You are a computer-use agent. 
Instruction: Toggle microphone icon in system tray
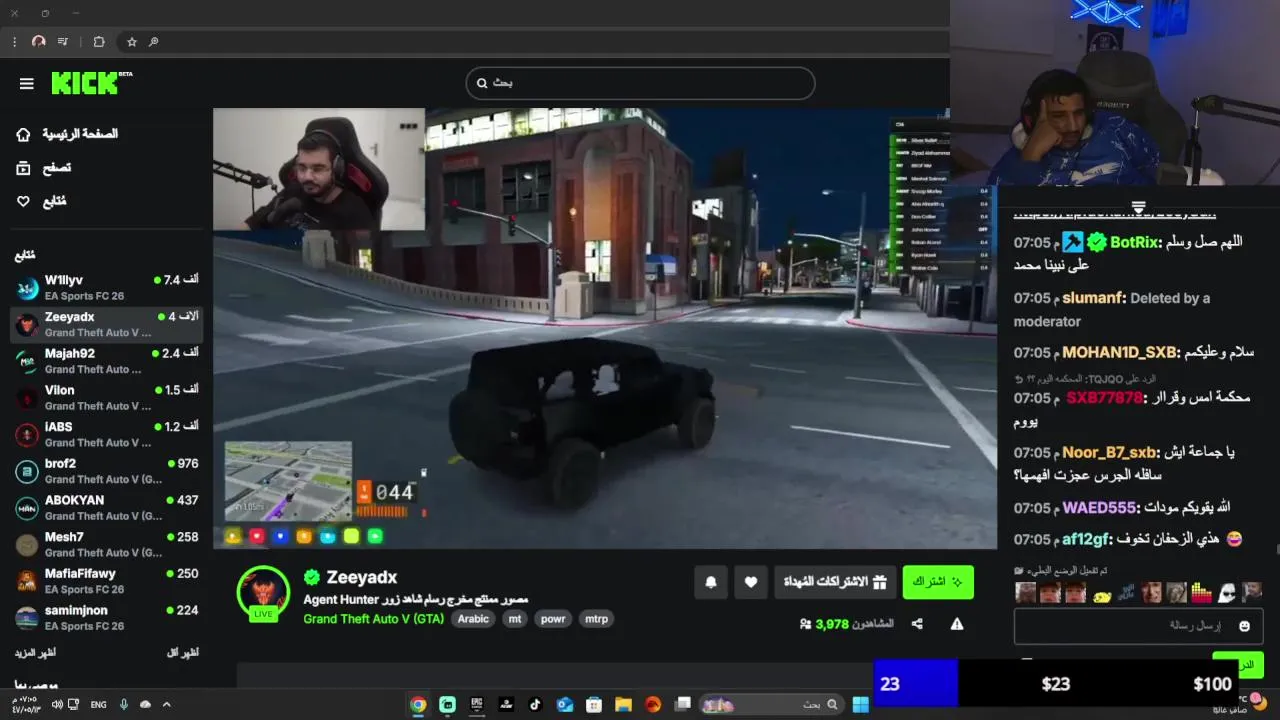124,705
